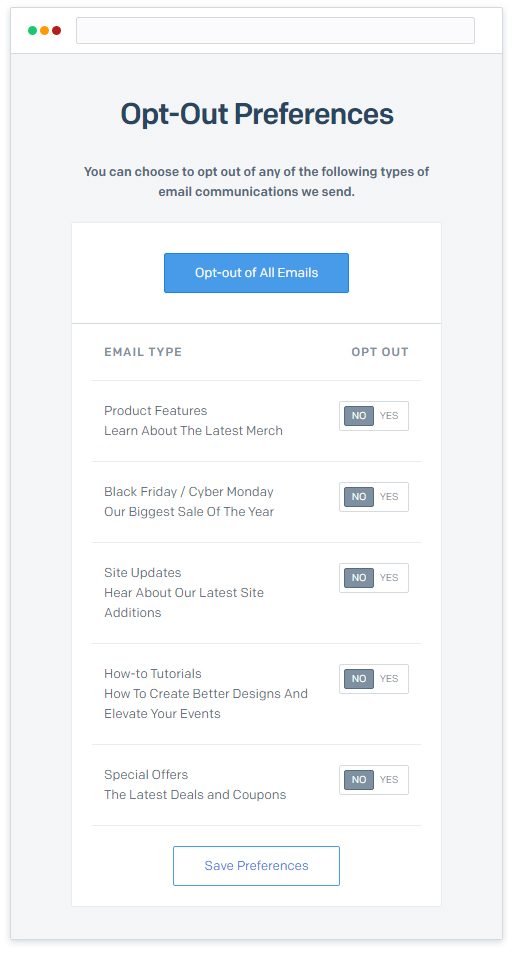Select NO on How-to Tutorials row

pos(359,679)
